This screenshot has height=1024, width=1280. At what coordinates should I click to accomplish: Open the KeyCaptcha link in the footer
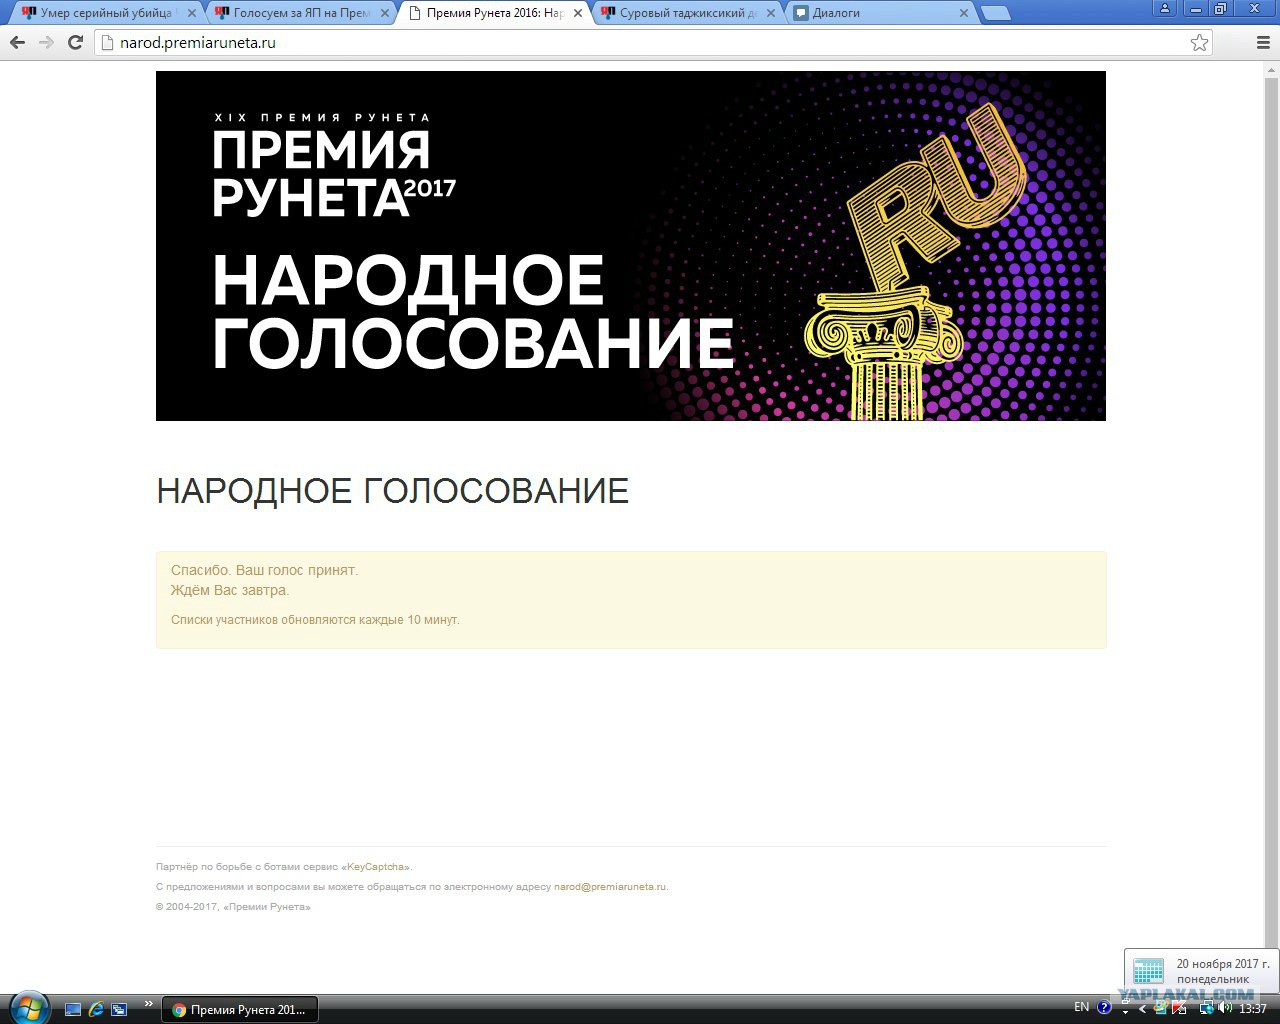376,867
